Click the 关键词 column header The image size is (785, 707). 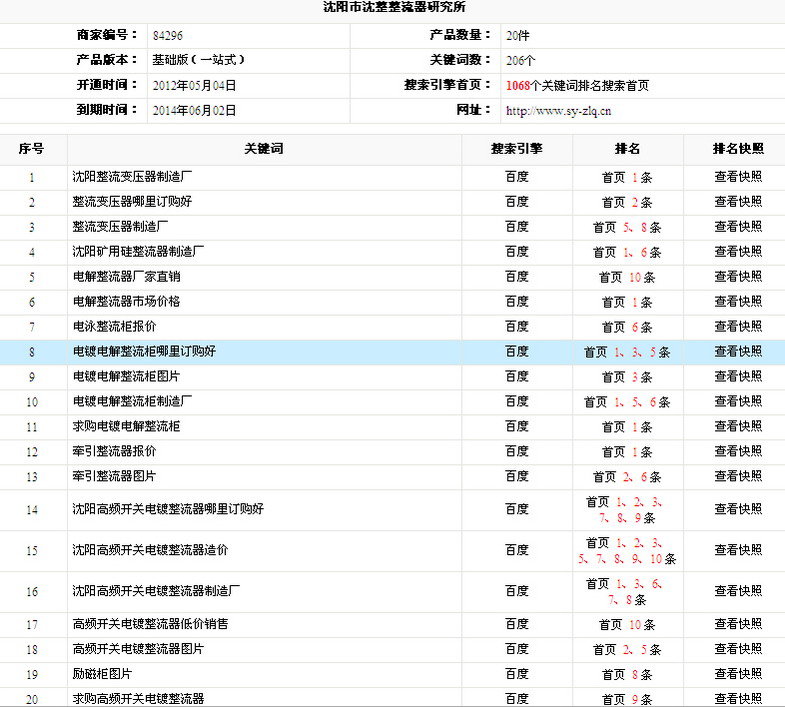click(x=264, y=149)
